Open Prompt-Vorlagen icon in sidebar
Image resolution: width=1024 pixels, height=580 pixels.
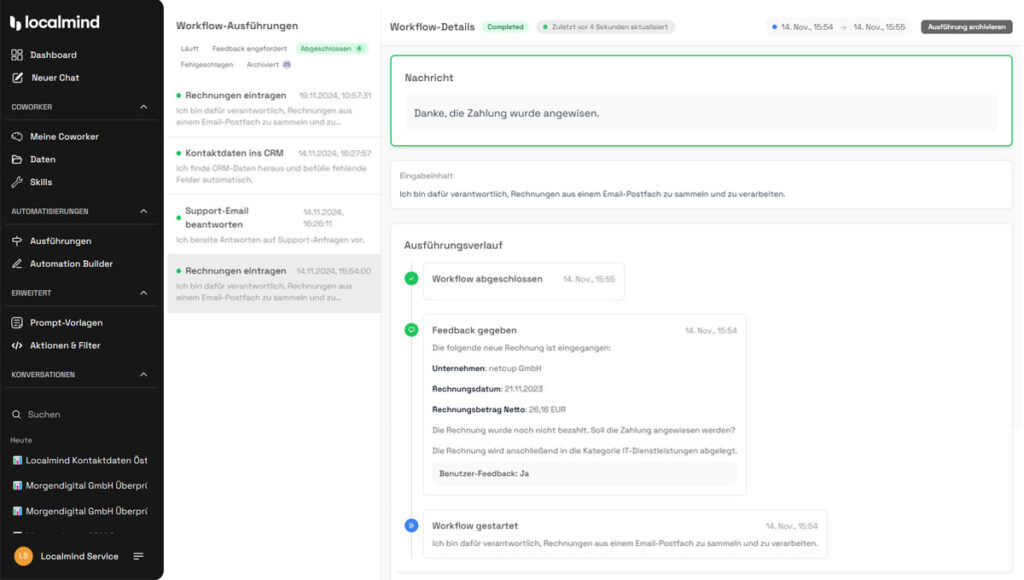tap(17, 323)
